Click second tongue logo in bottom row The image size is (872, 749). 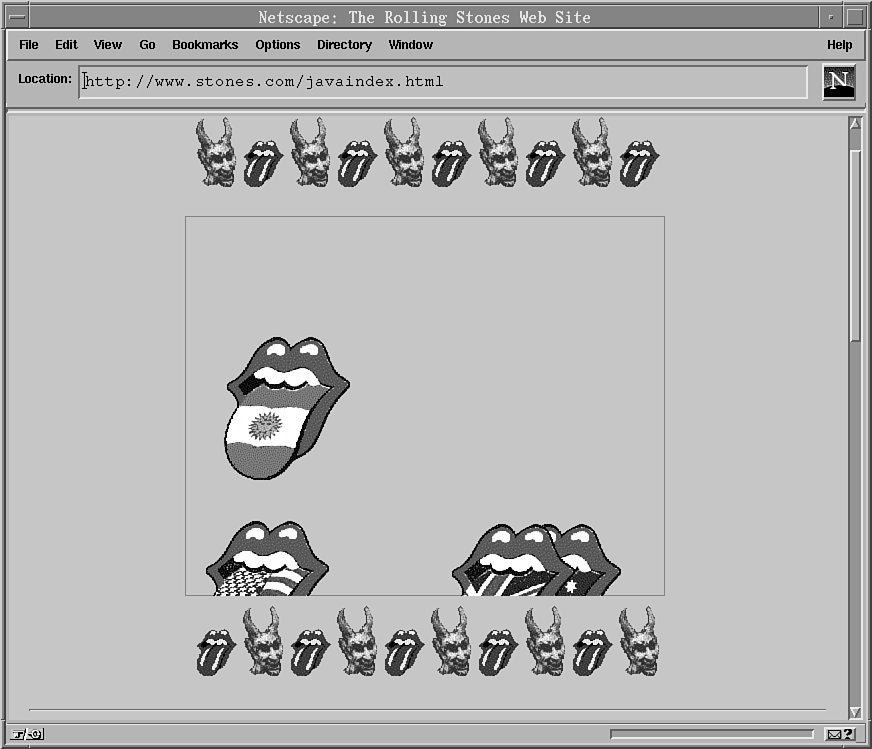pos(310,652)
